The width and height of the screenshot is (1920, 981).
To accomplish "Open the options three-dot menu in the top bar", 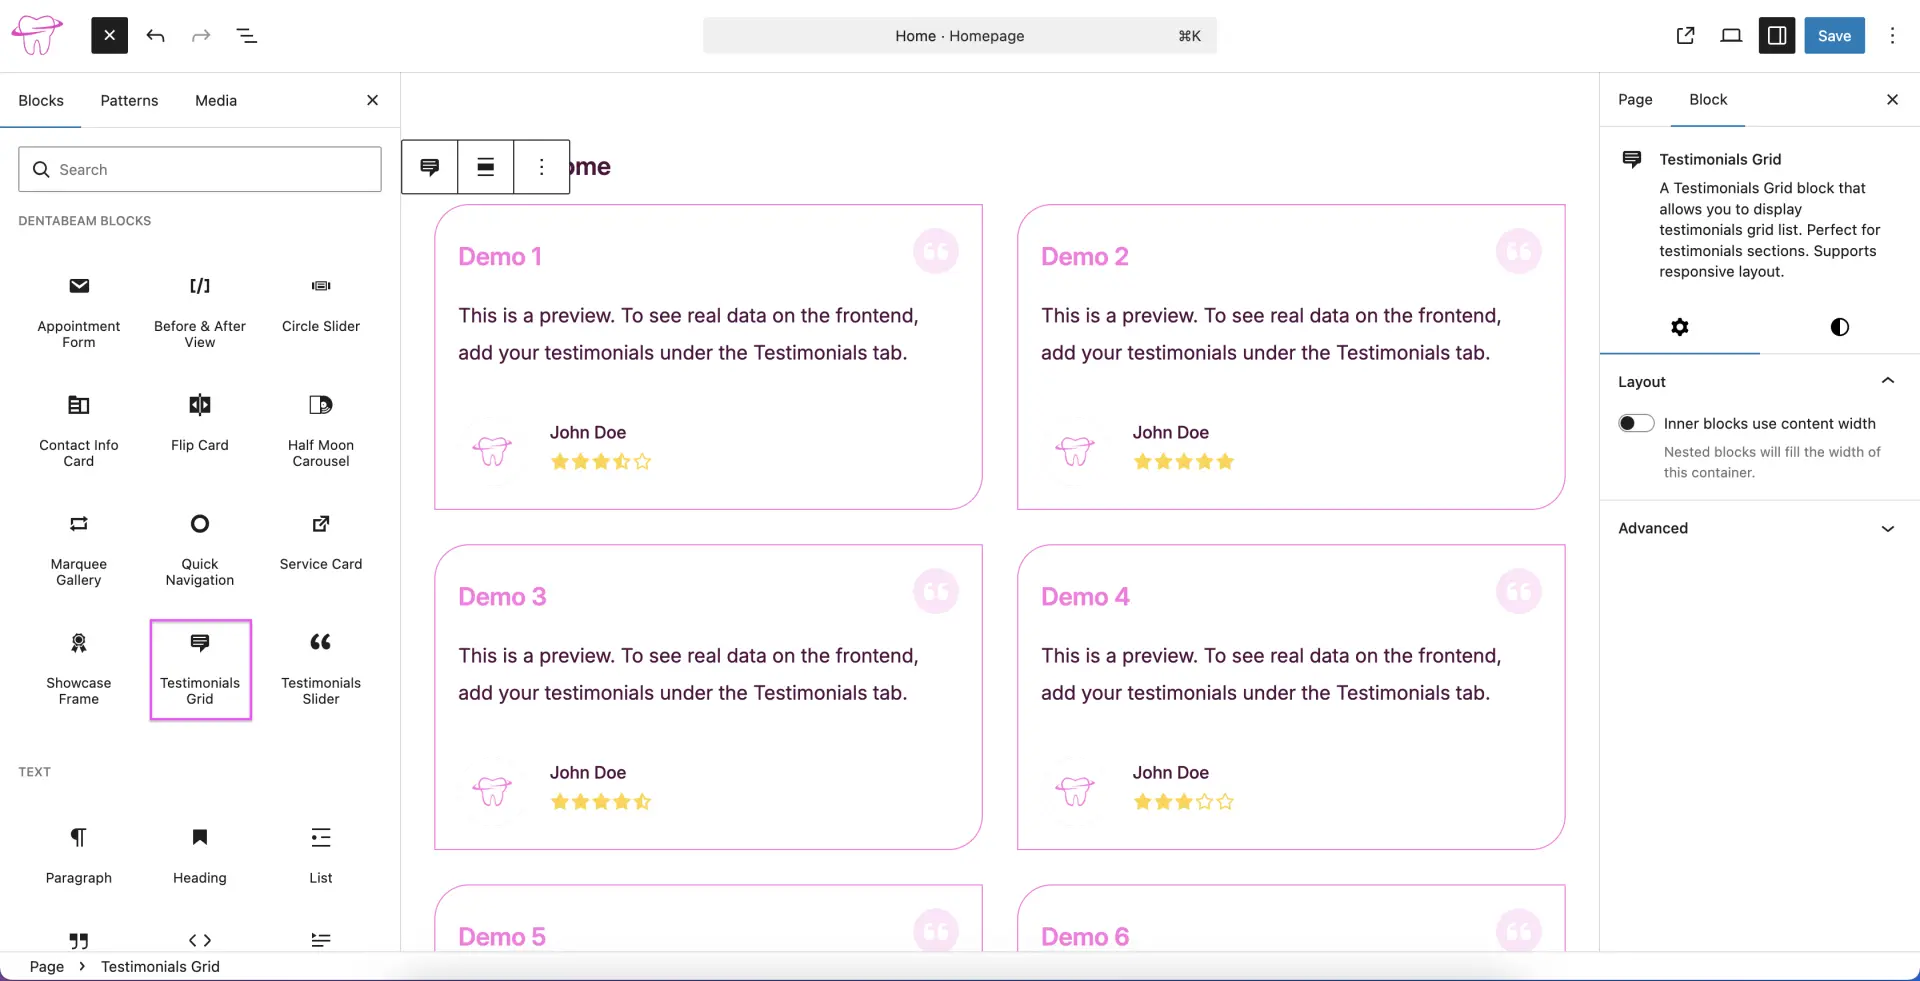I will [1892, 36].
